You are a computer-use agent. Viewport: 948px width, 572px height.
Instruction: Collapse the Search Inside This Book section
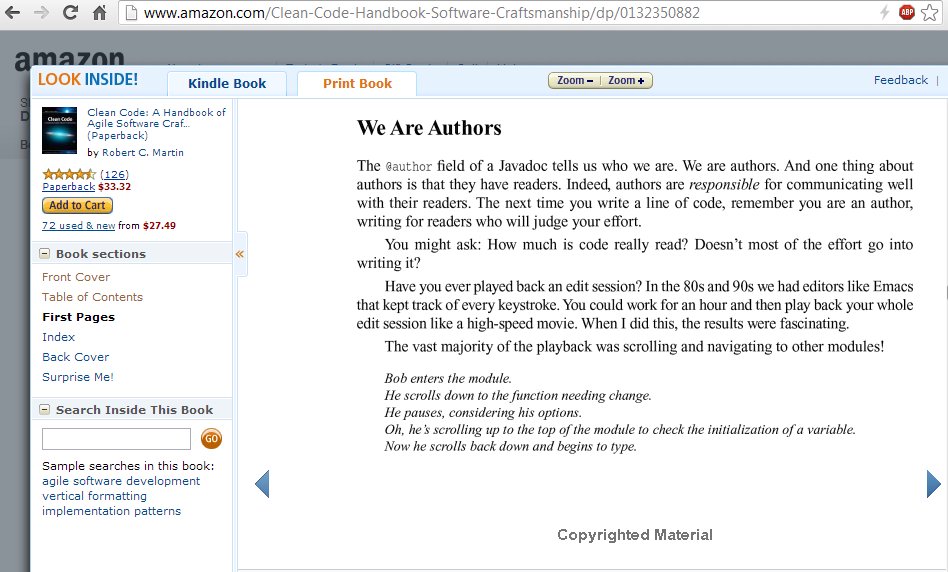point(45,409)
